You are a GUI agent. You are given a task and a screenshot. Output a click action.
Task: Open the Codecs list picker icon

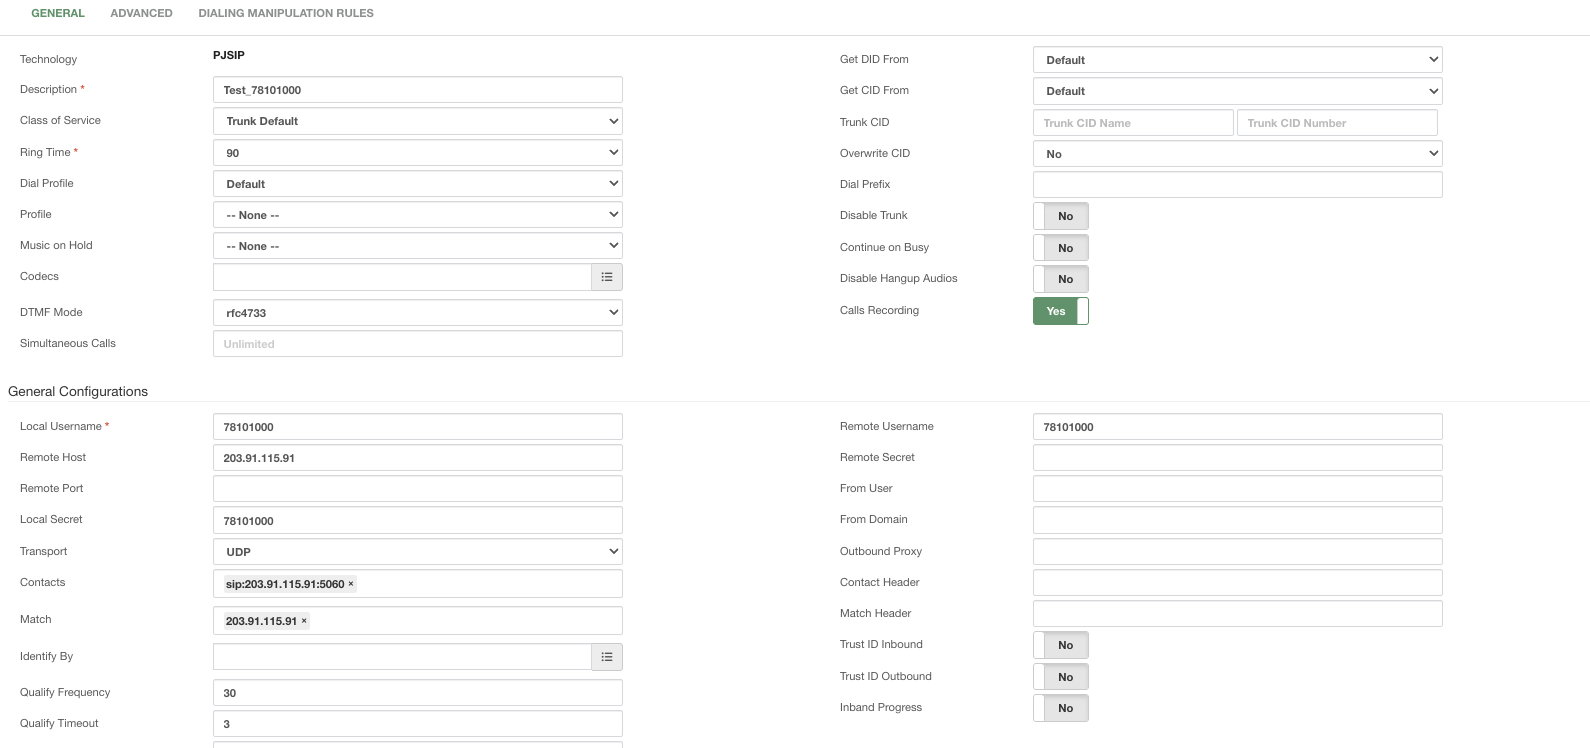click(x=607, y=277)
